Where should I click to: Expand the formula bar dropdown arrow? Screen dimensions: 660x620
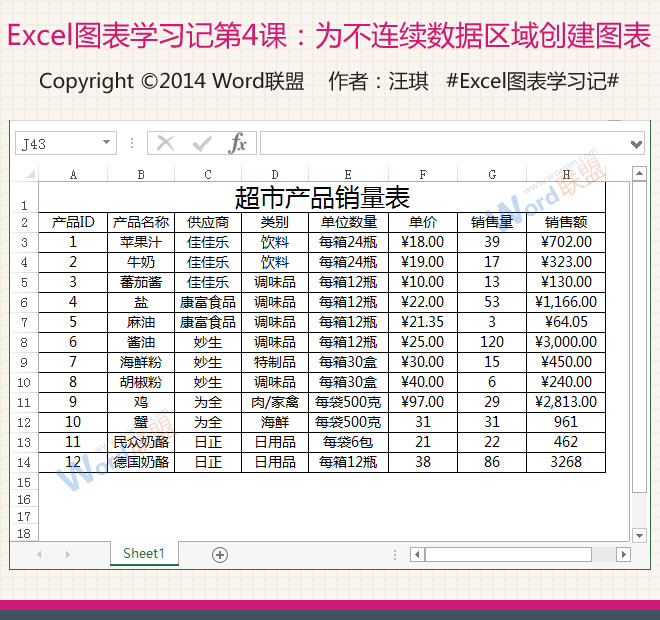pyautogui.click(x=637, y=144)
